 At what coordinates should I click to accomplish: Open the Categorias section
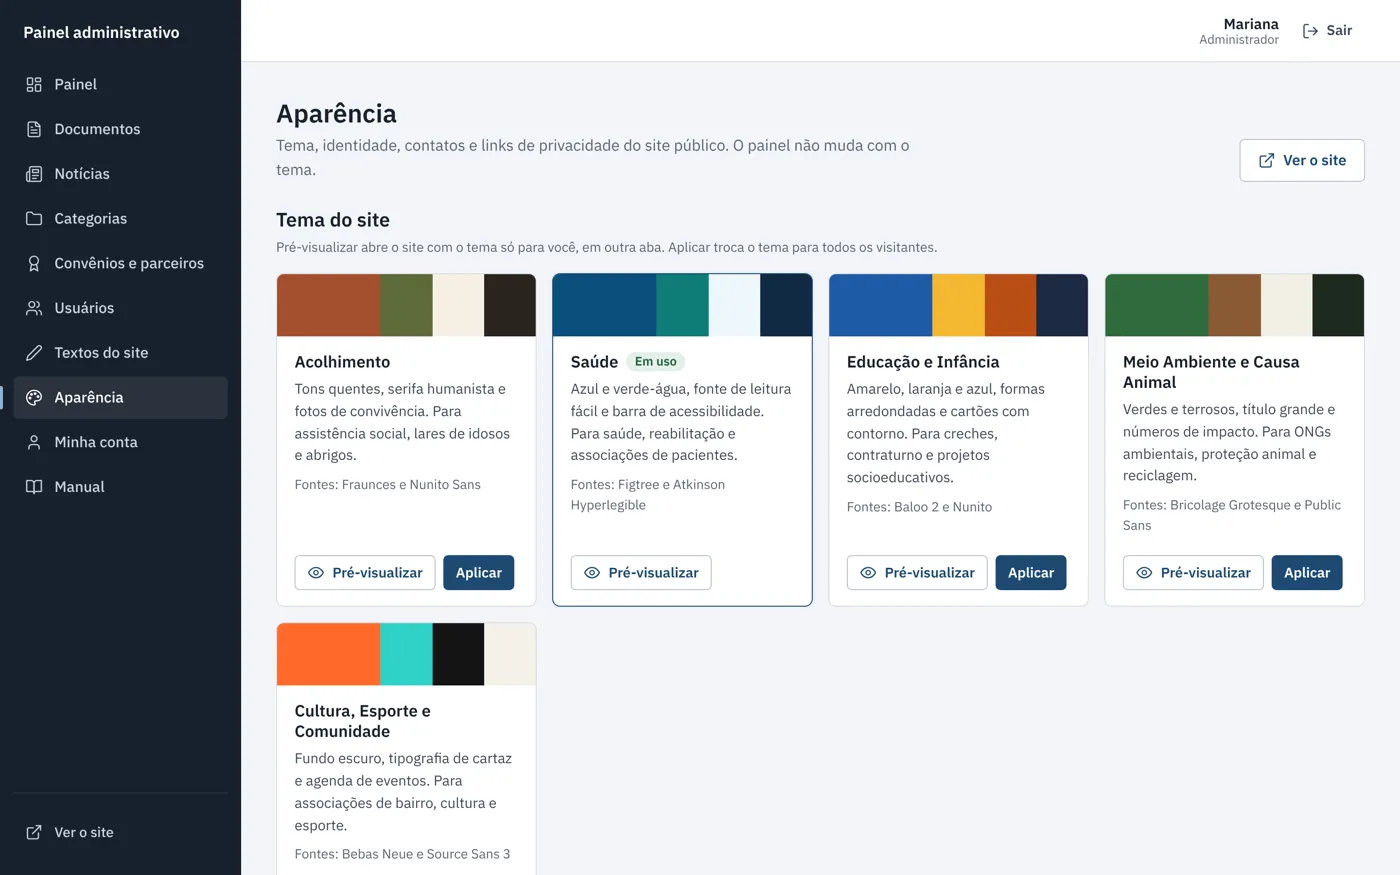pyautogui.click(x=121, y=219)
